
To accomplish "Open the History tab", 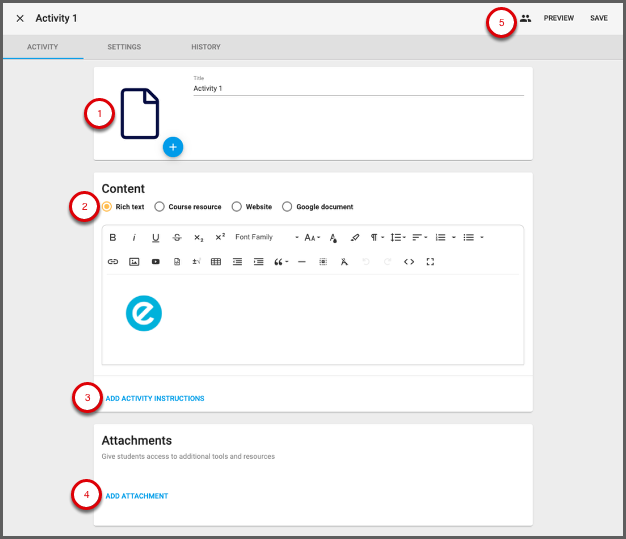I will pyautogui.click(x=206, y=47).
